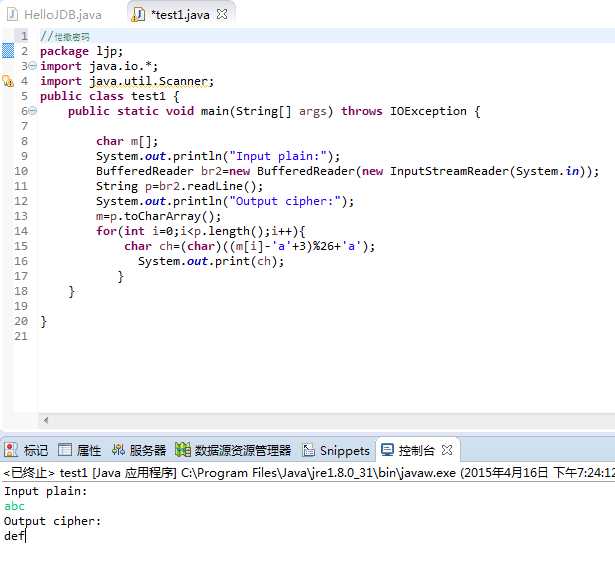Click the Java file icon on HelloJDB.java tab
Viewport: 615px width, 570px height.
pos(13,15)
